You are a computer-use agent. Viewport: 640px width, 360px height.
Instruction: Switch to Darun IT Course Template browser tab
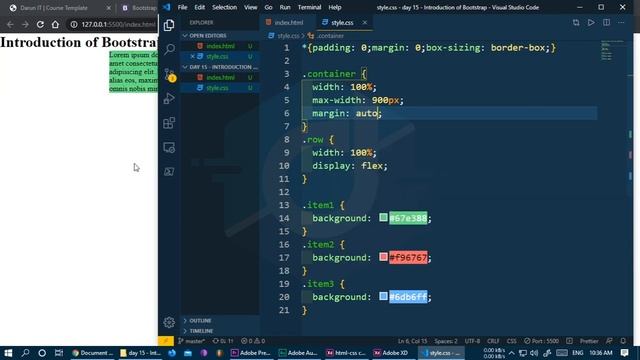(x=59, y=8)
